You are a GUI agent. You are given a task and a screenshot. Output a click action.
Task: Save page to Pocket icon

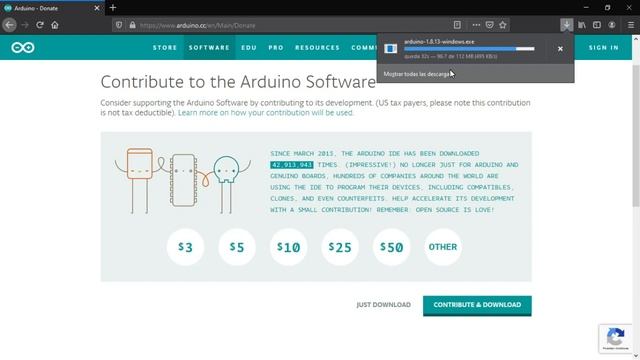coord(489,25)
